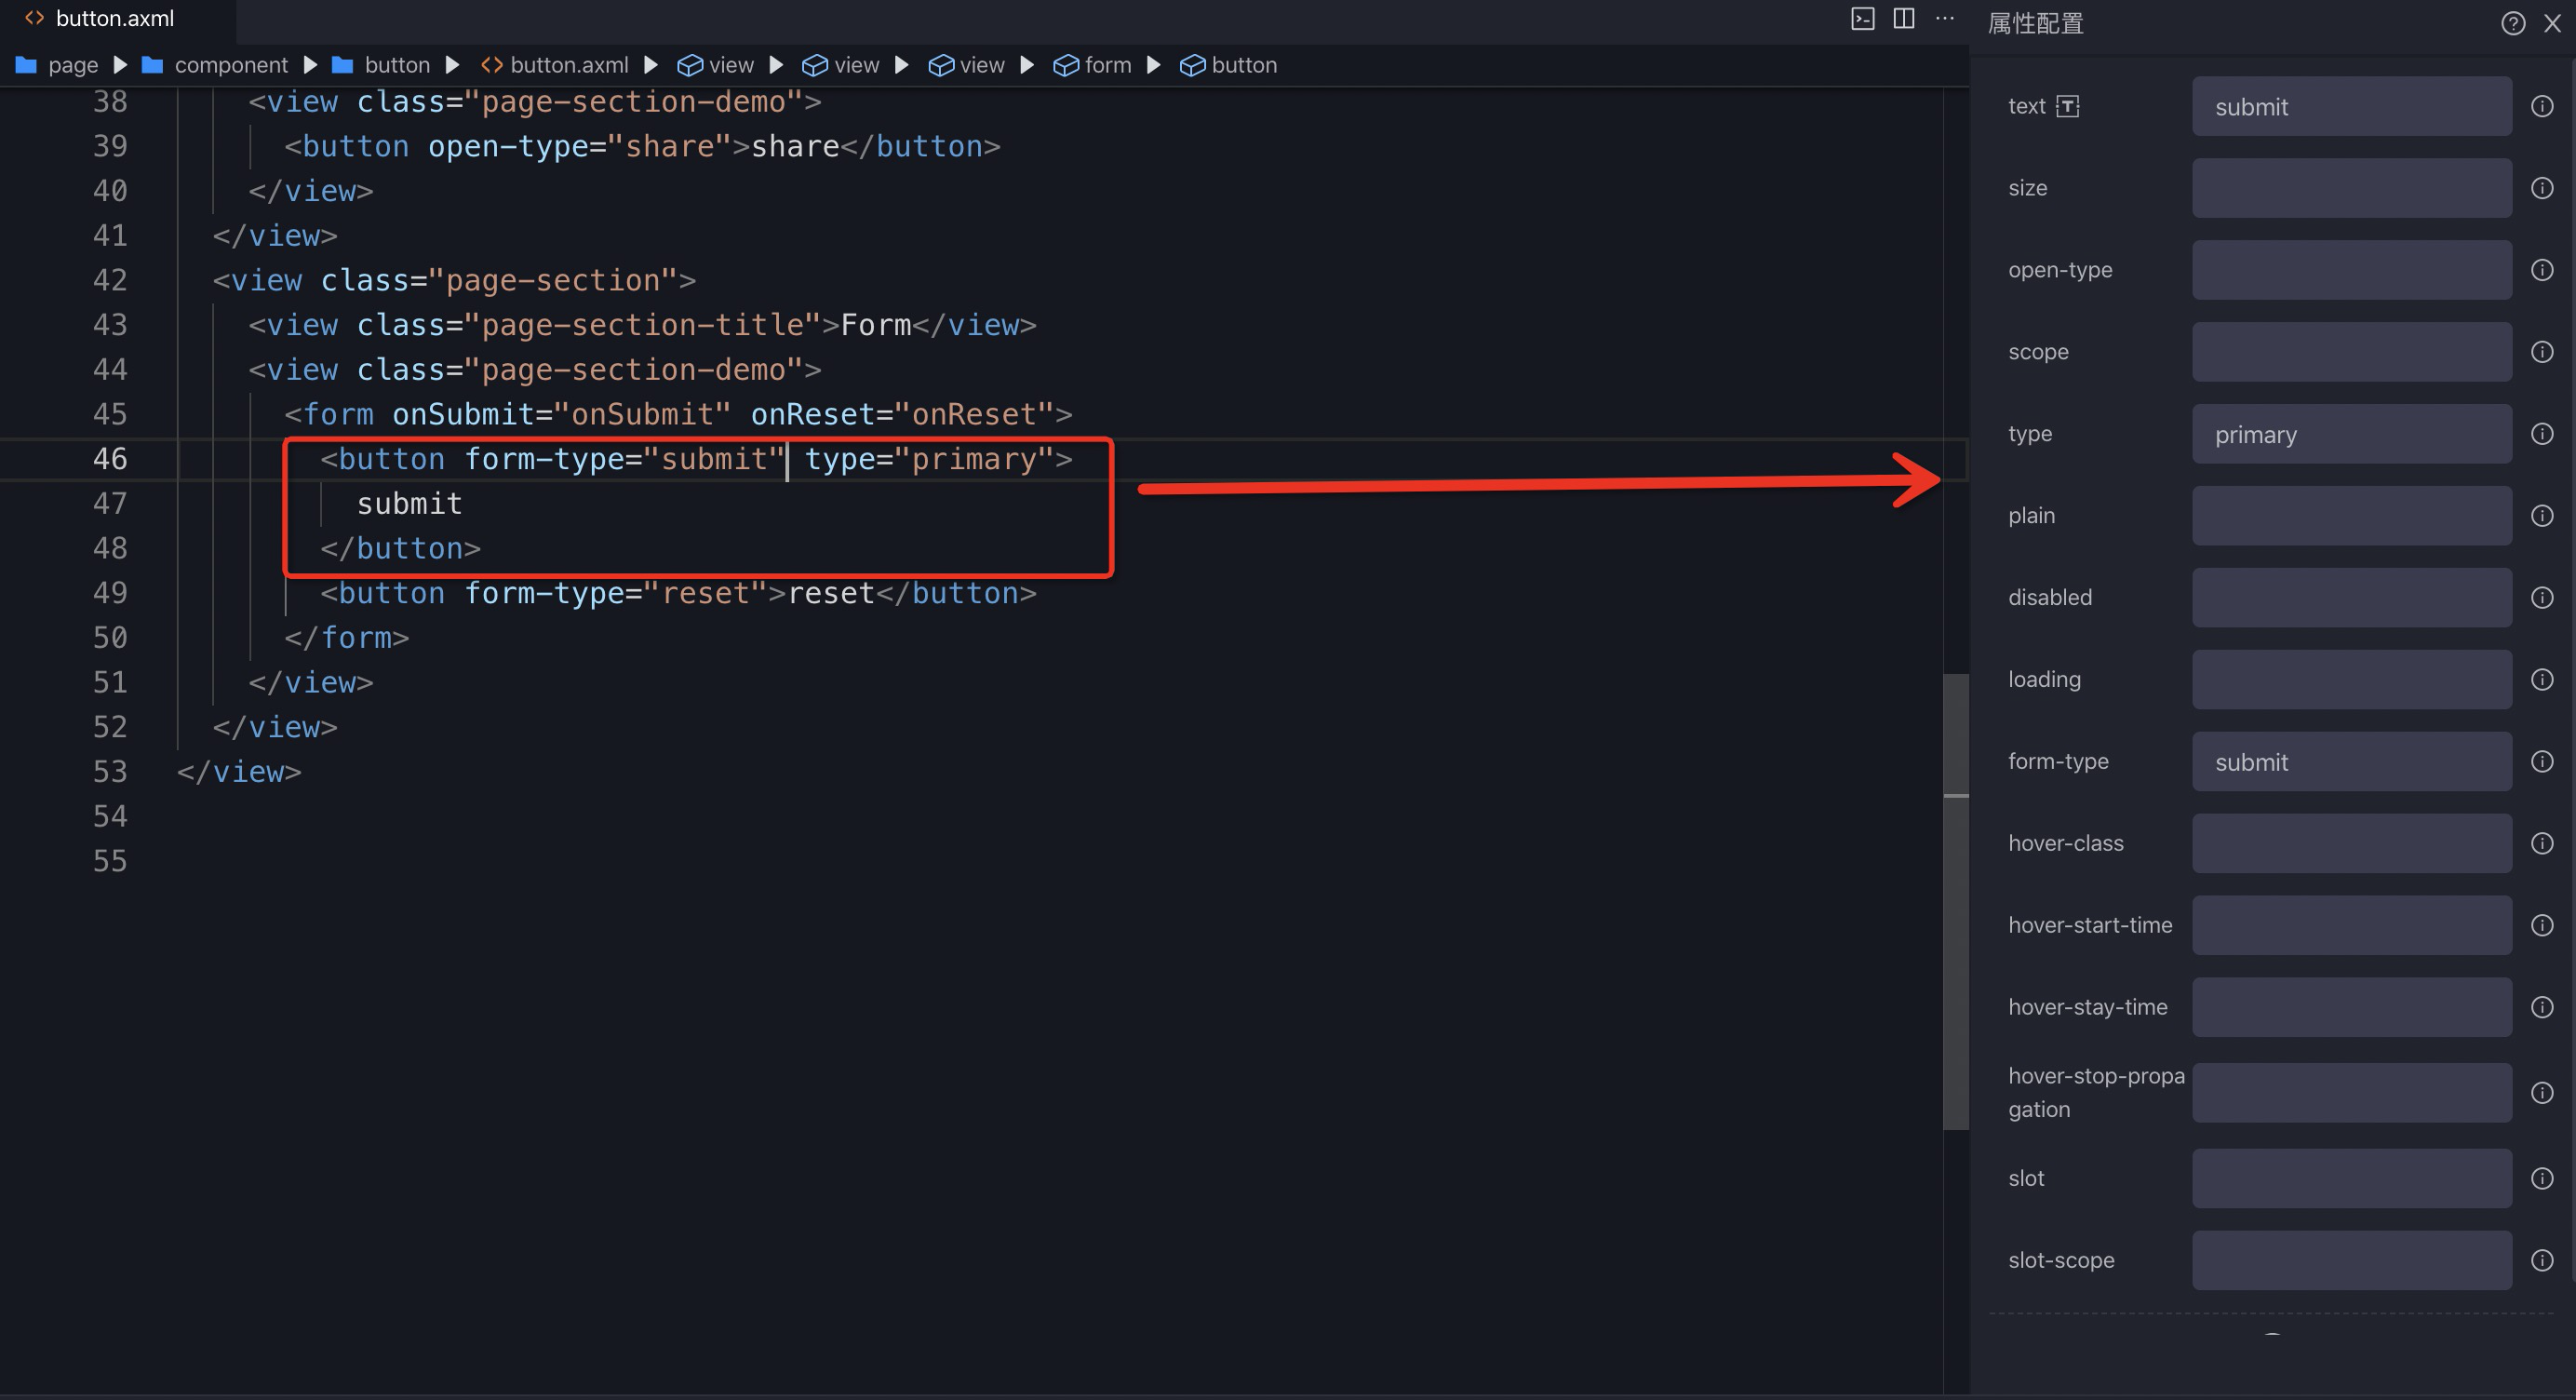
Task: Click the submit text input field
Action: (2351, 106)
